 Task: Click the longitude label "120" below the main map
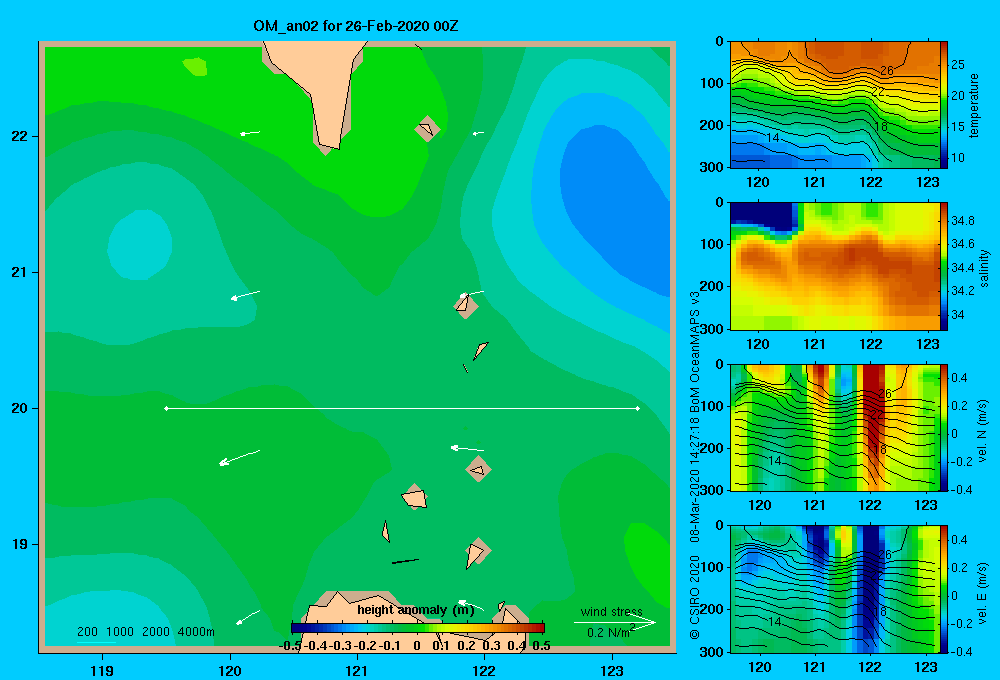[x=230, y=670]
